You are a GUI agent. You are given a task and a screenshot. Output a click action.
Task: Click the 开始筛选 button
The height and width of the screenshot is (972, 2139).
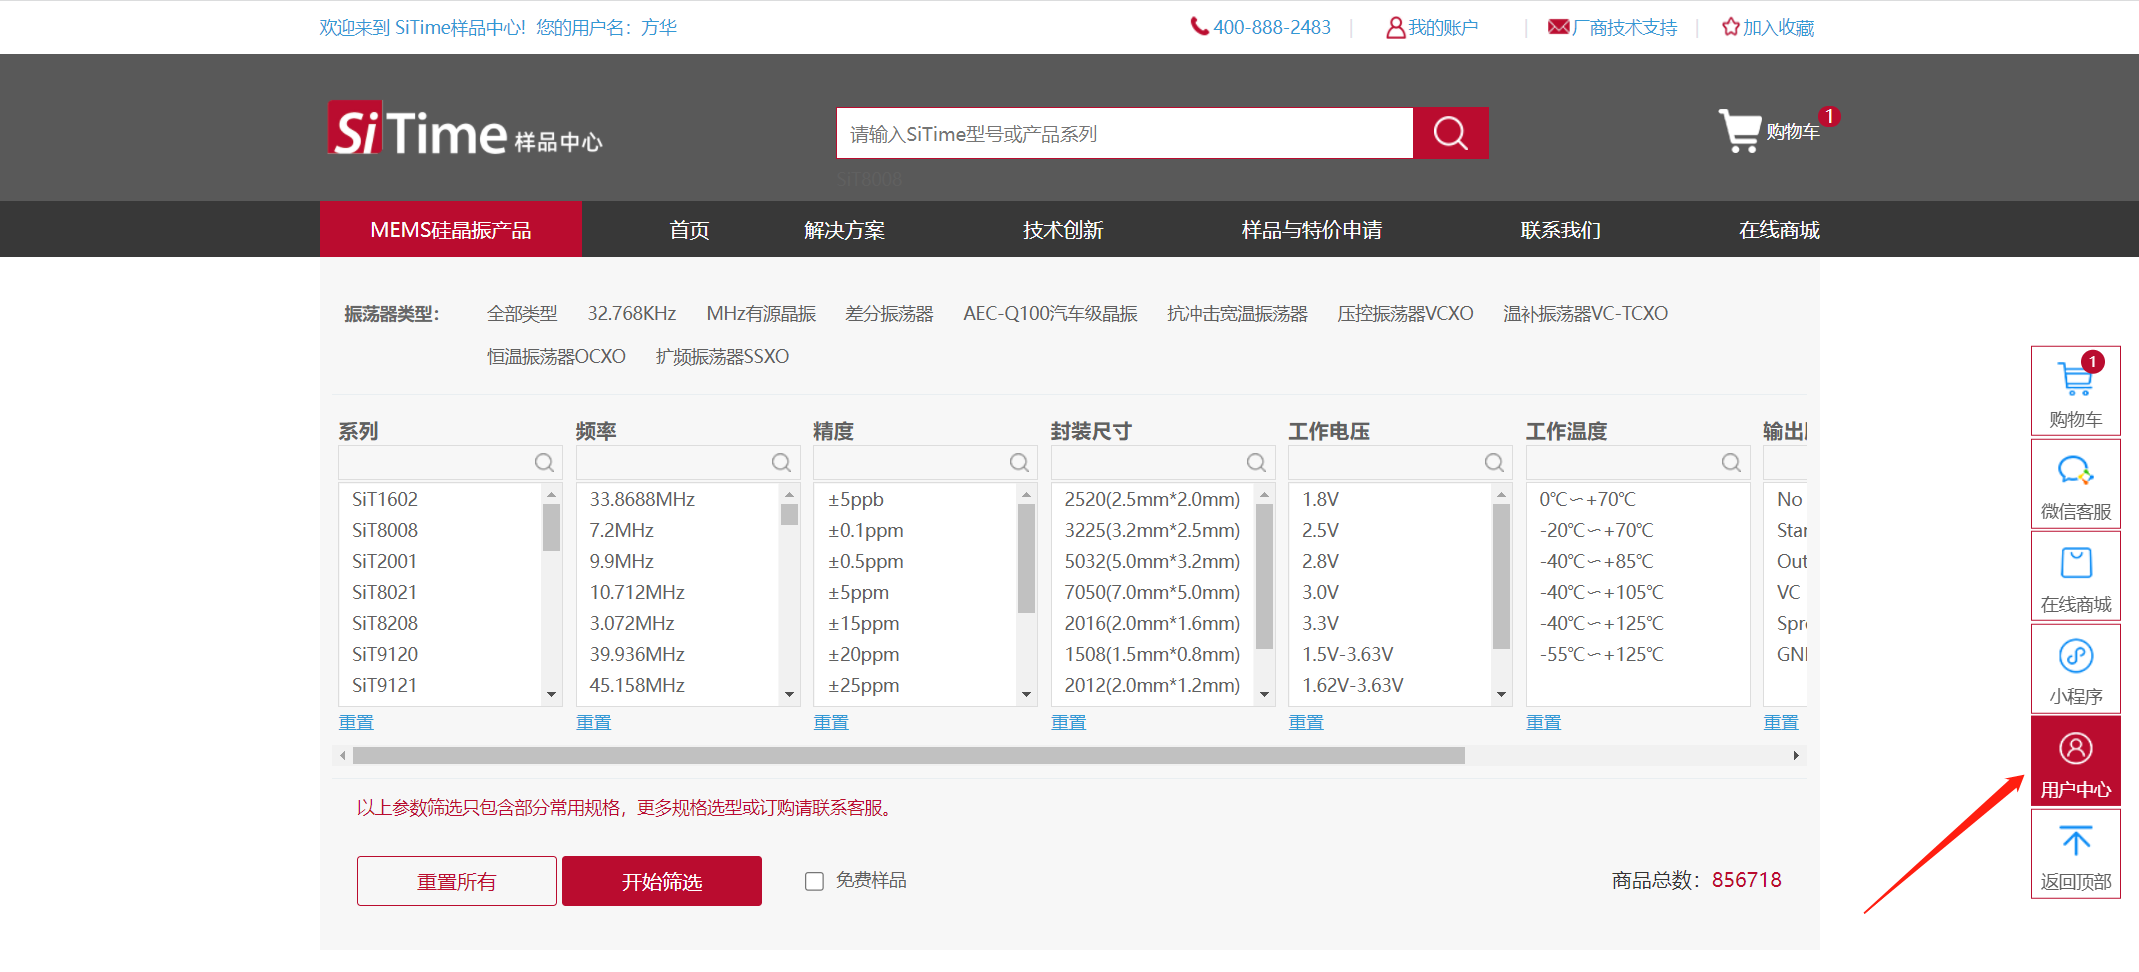[662, 881]
